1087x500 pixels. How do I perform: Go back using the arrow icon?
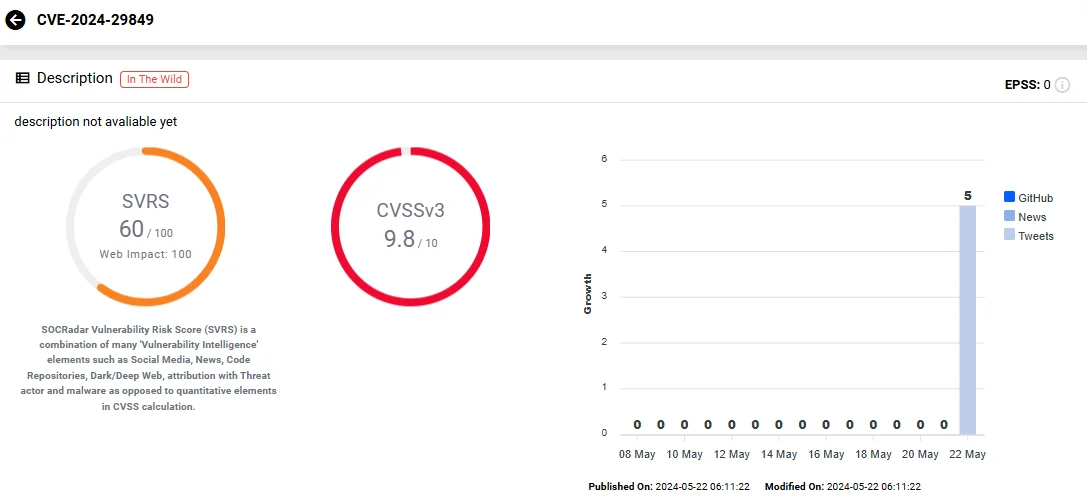point(15,20)
